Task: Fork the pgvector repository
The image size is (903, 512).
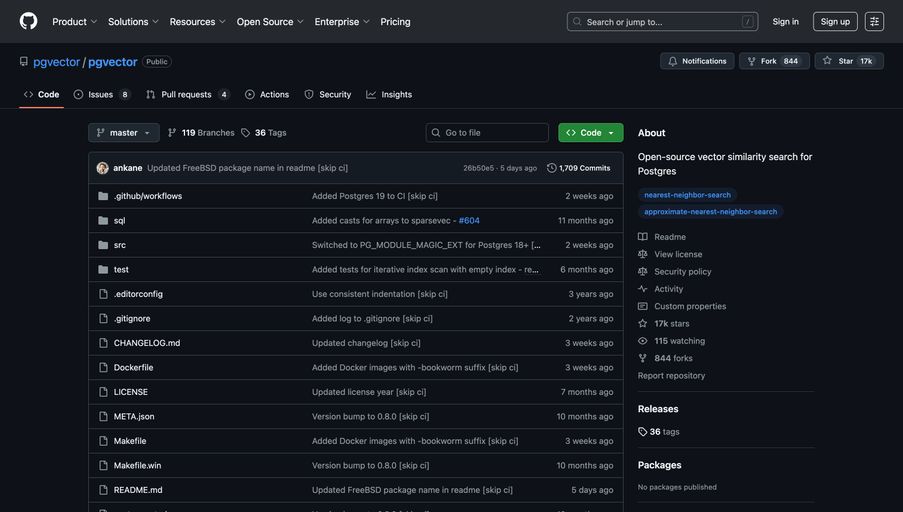Action: point(772,61)
